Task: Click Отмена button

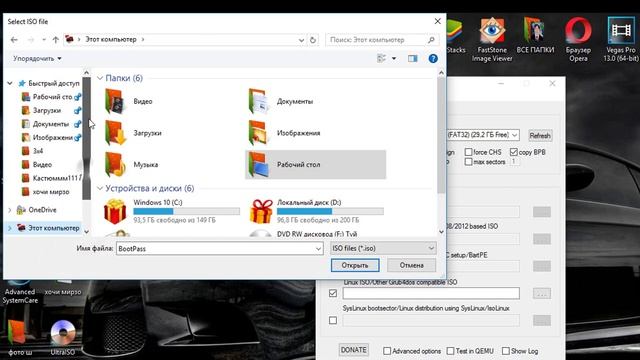Action: coord(411,265)
